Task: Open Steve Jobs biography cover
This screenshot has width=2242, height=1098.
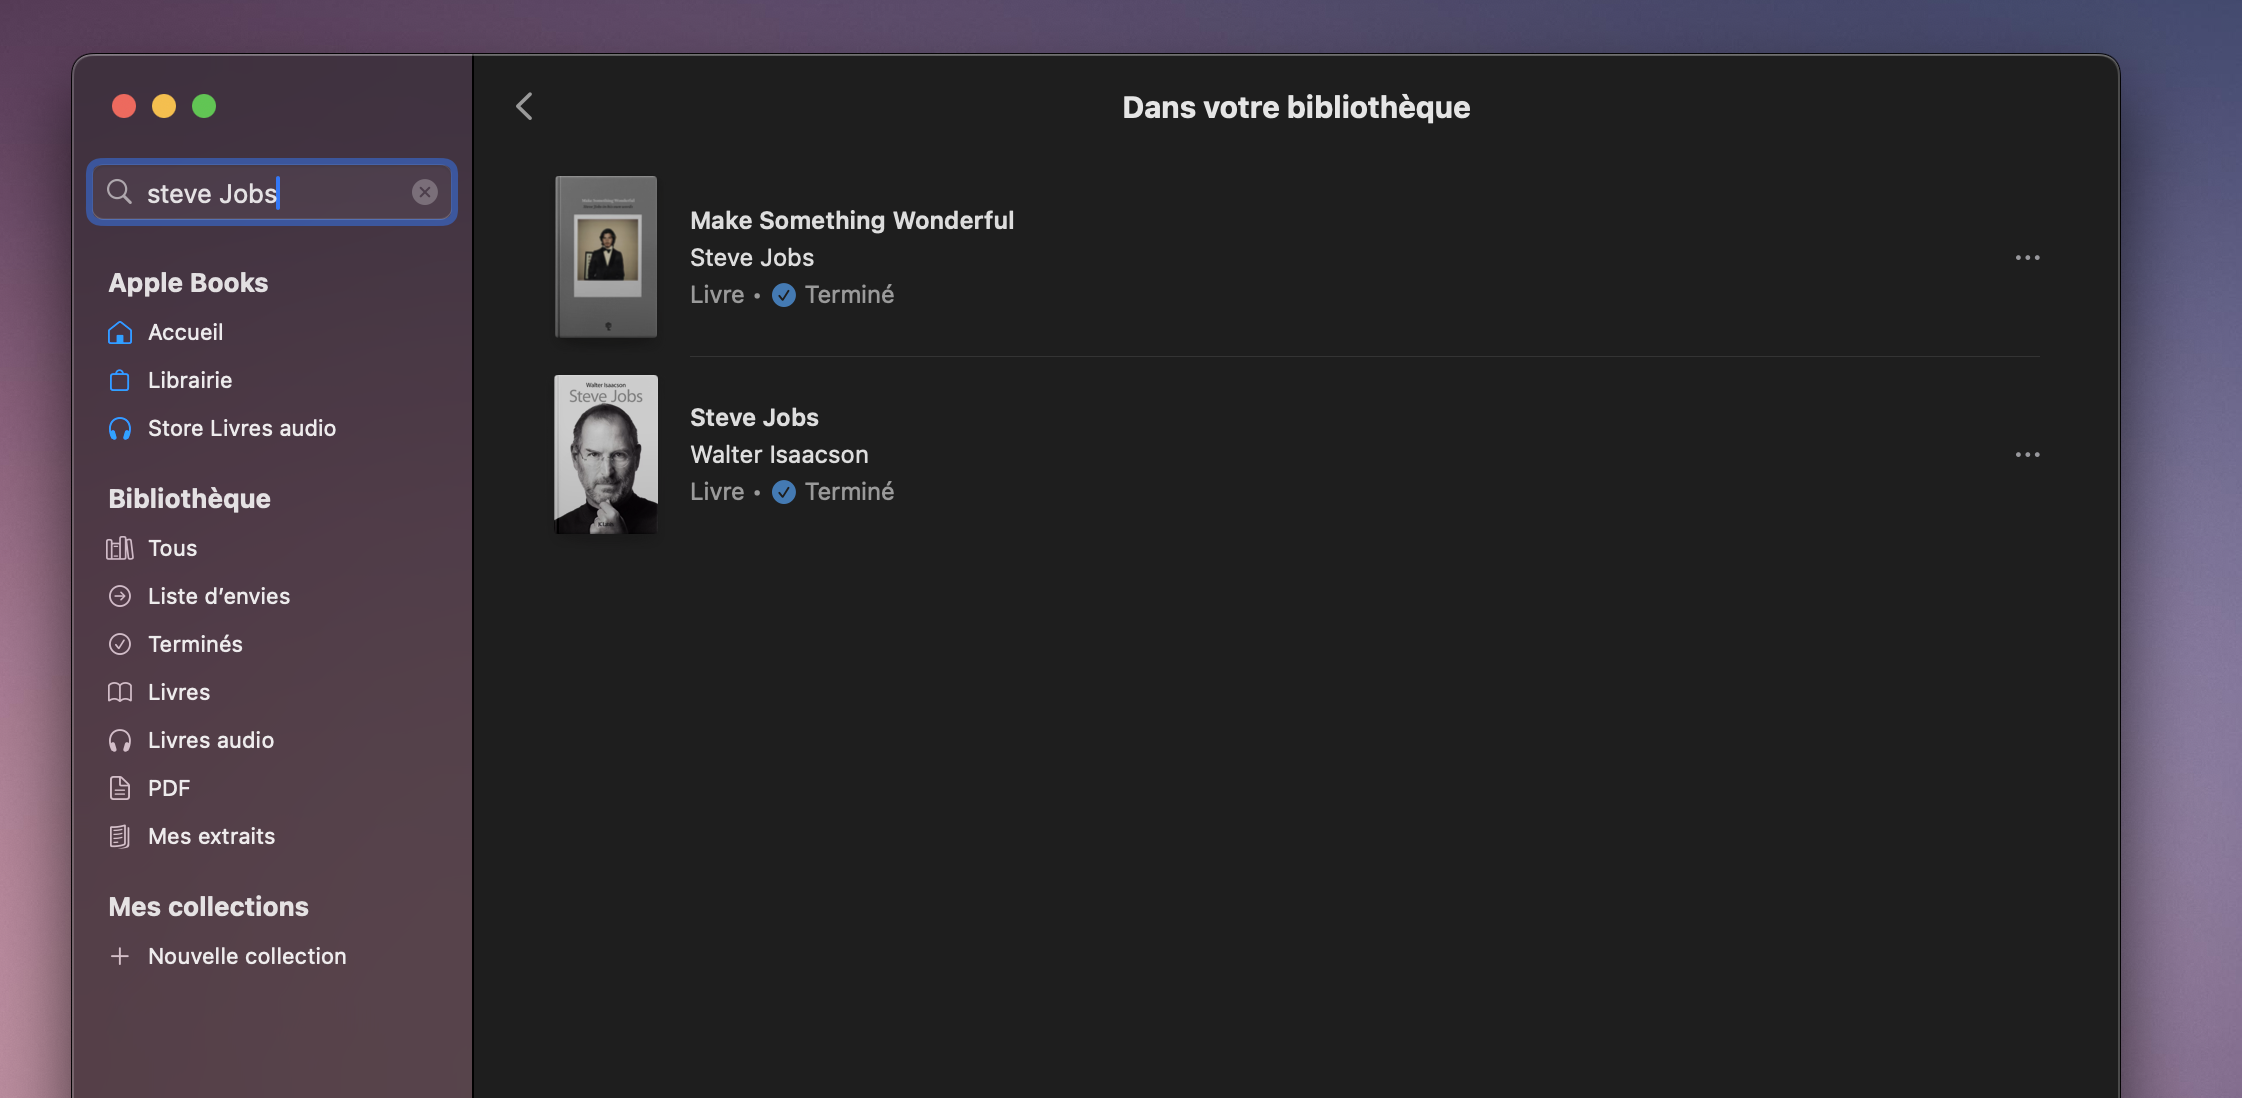Action: tap(606, 454)
